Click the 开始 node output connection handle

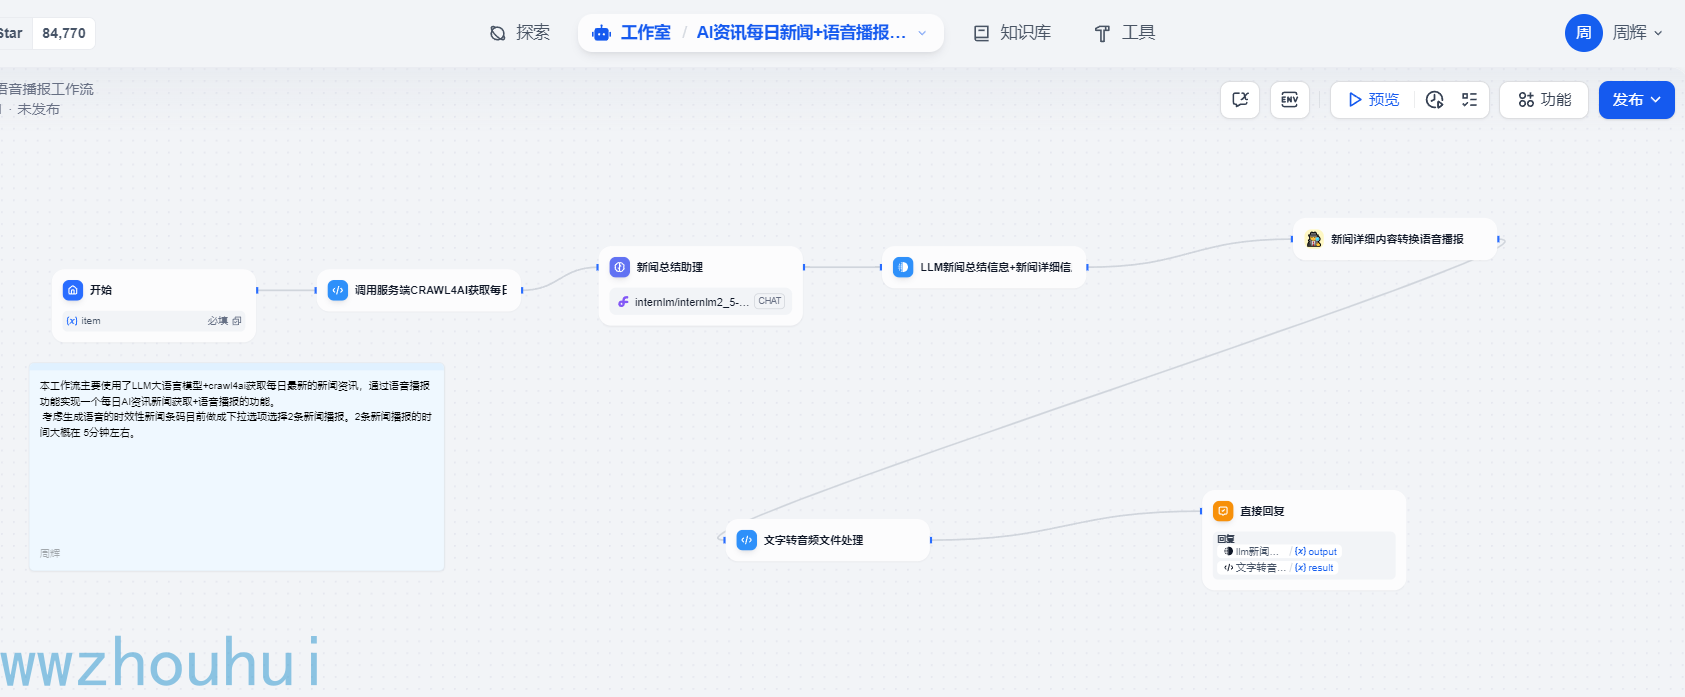point(257,290)
